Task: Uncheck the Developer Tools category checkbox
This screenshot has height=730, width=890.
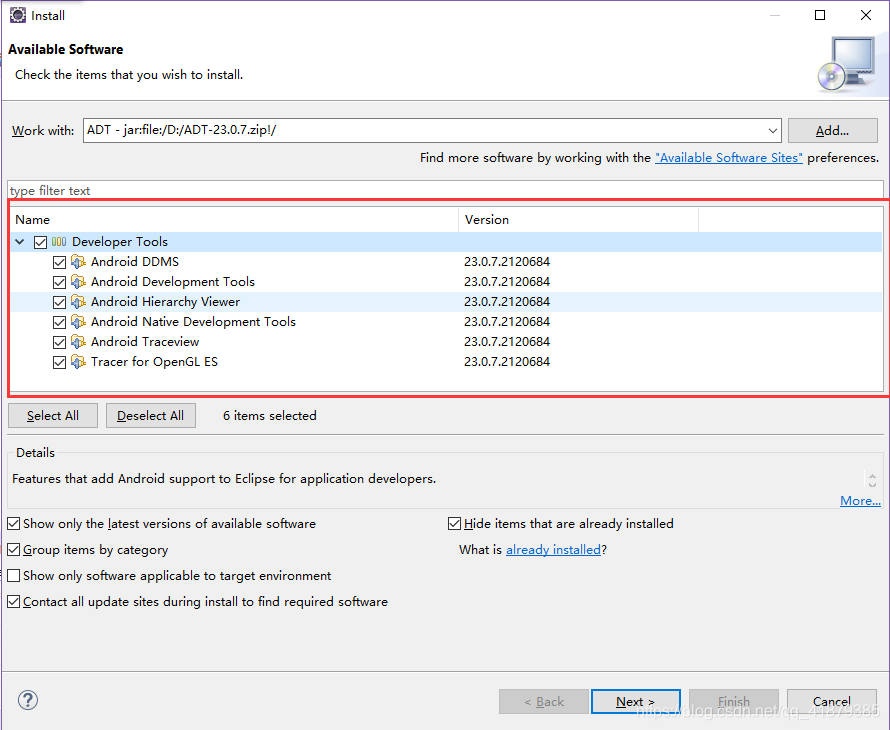Action: 40,242
